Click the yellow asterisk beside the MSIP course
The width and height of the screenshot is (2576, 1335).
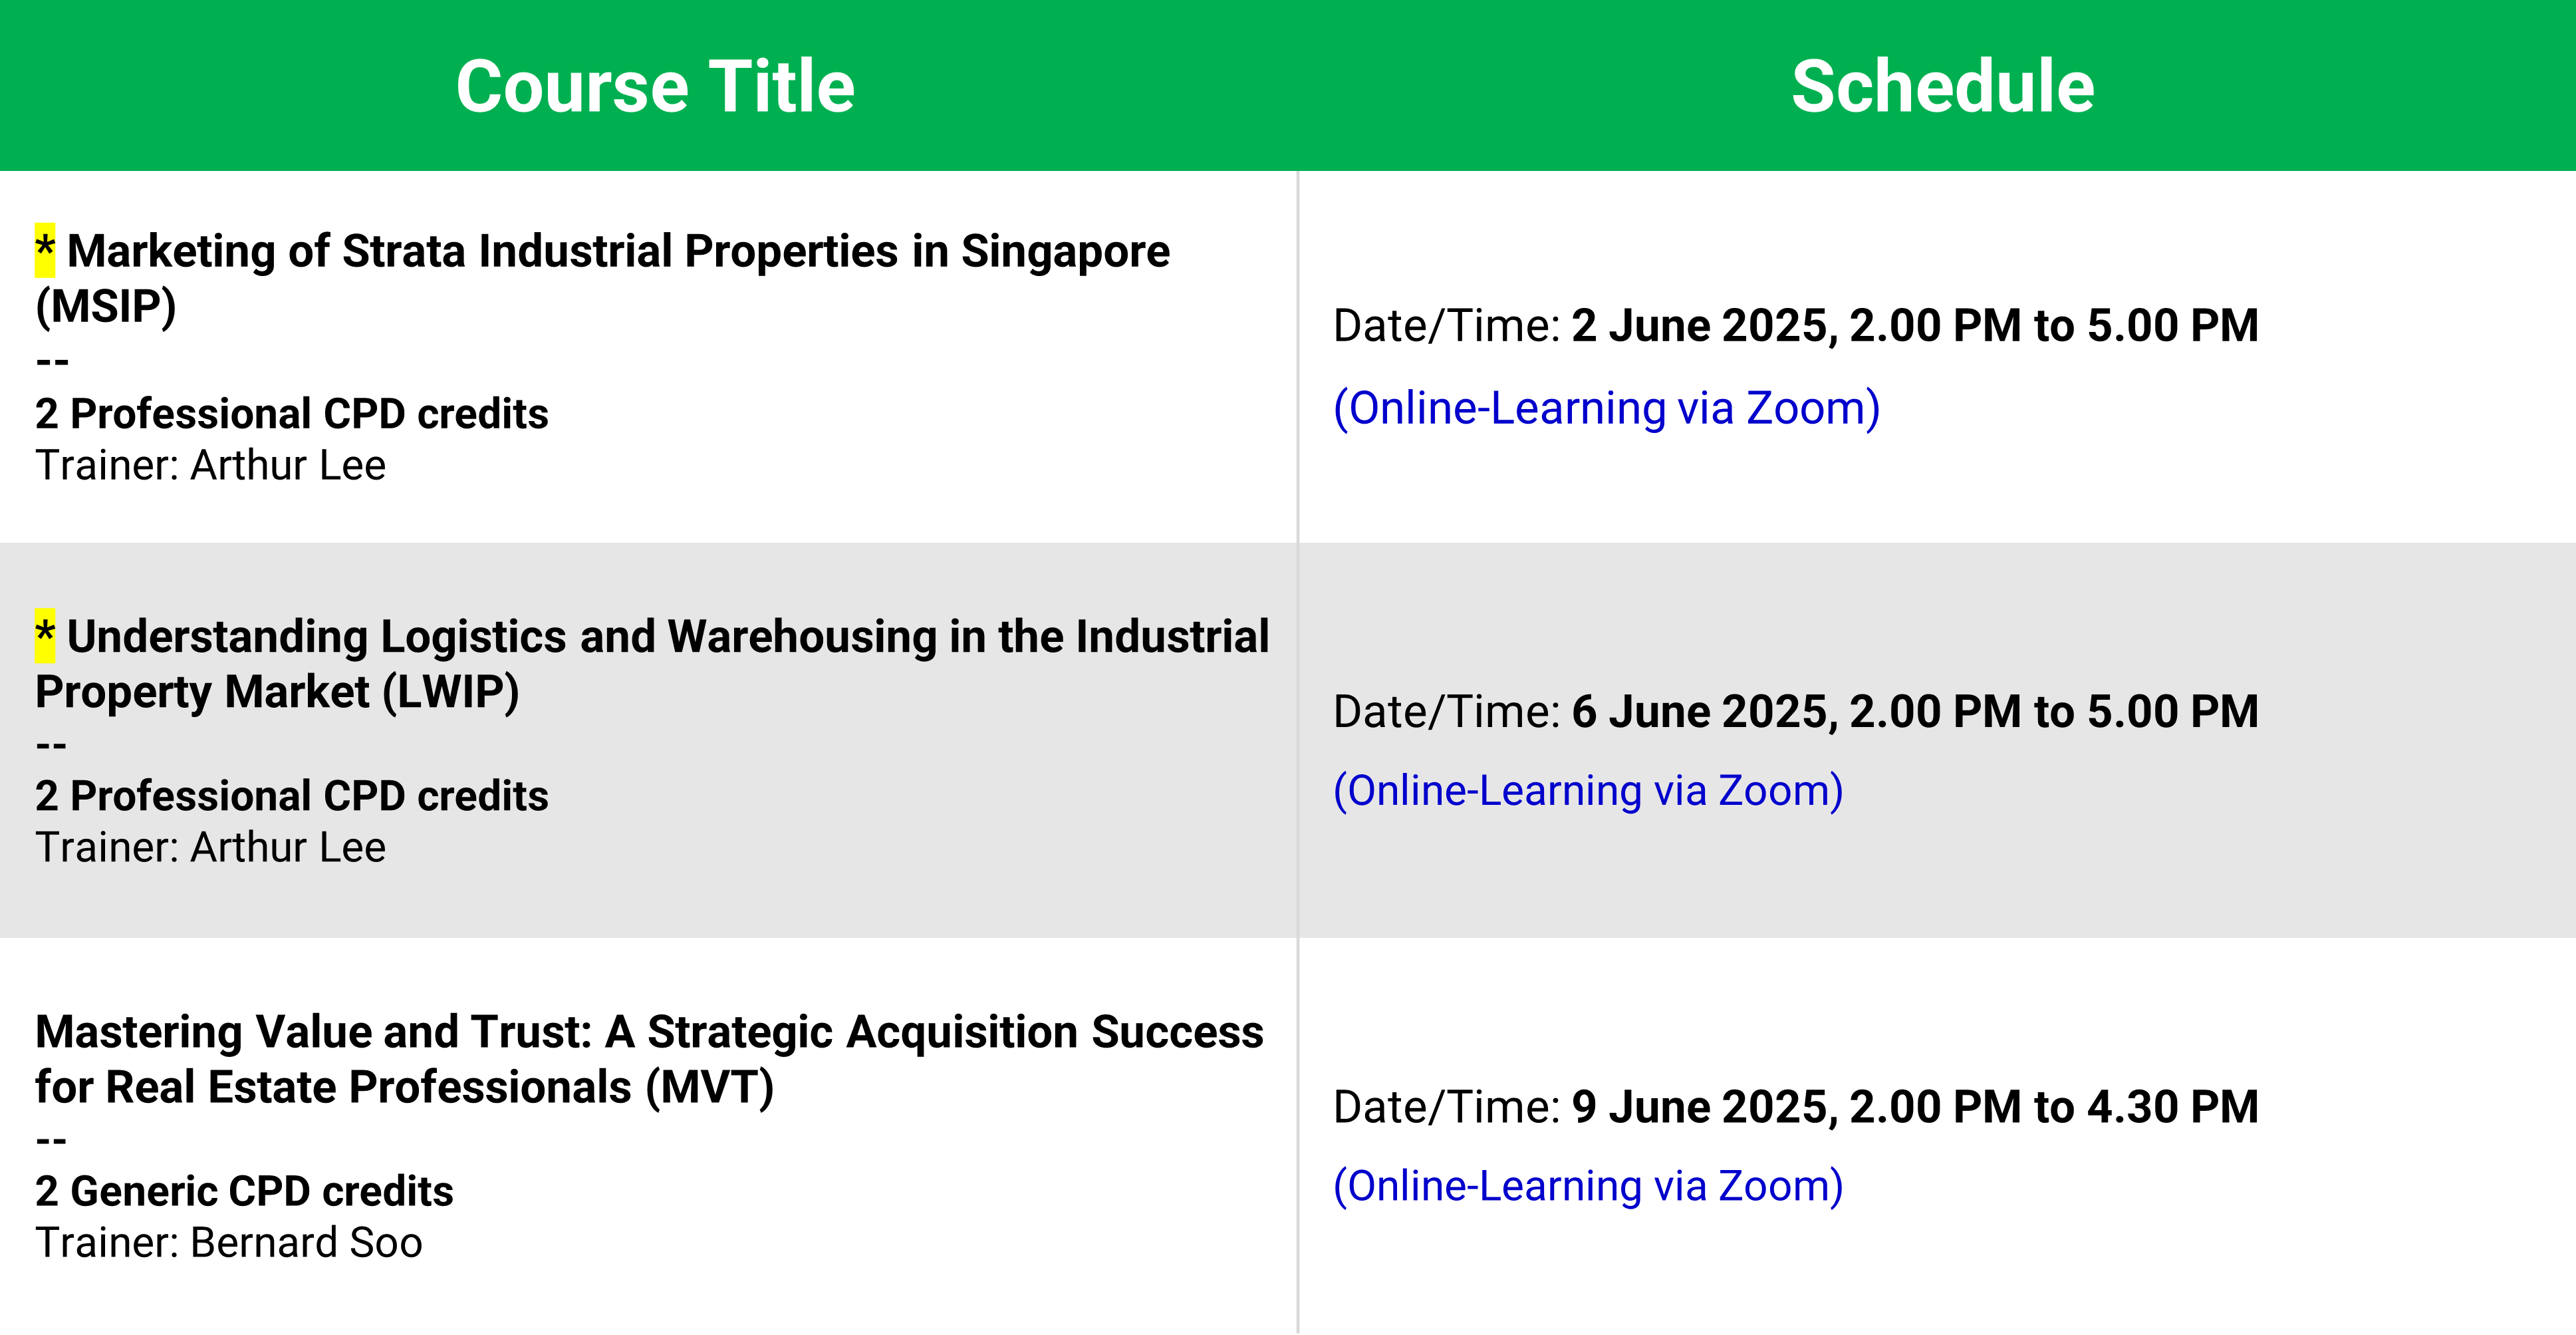tap(45, 250)
